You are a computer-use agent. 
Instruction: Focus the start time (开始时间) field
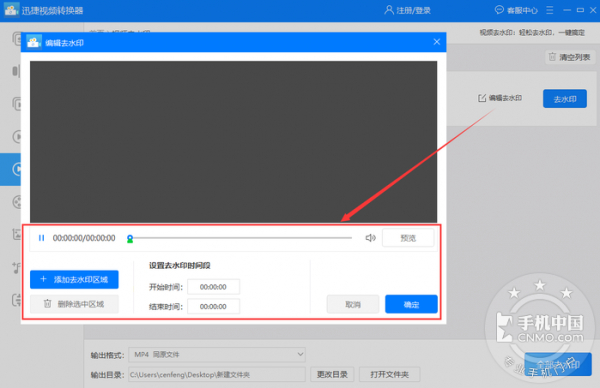click(x=213, y=287)
